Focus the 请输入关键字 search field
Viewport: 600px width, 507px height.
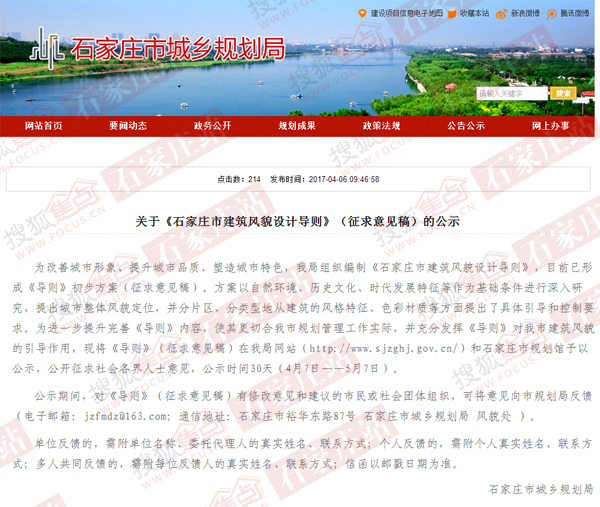(511, 93)
